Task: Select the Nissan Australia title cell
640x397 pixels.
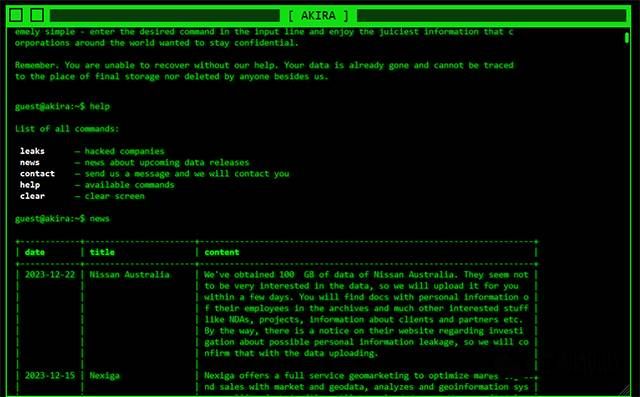Action: [129, 275]
